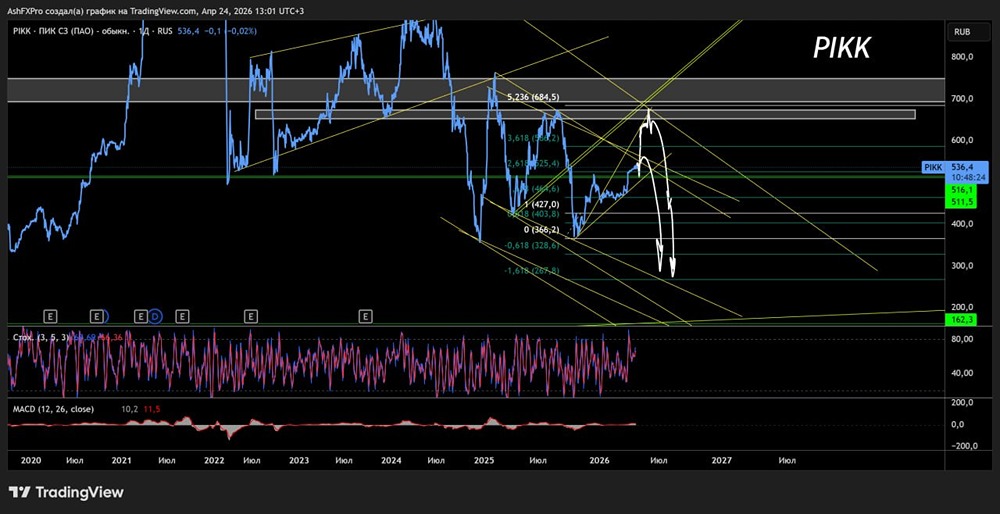Image resolution: width=1000 pixels, height=514 pixels.
Task: Click the price axis value 700,0
Action: [x=962, y=99]
